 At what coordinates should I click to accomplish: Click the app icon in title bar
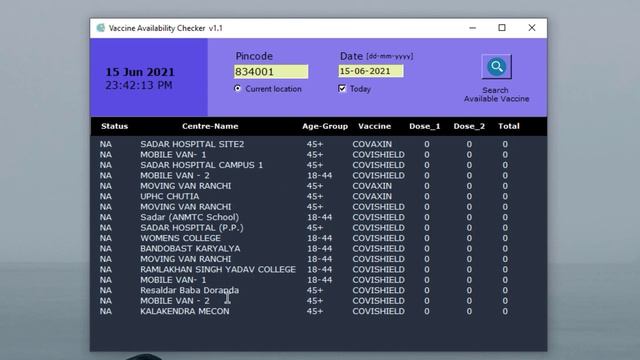point(100,28)
